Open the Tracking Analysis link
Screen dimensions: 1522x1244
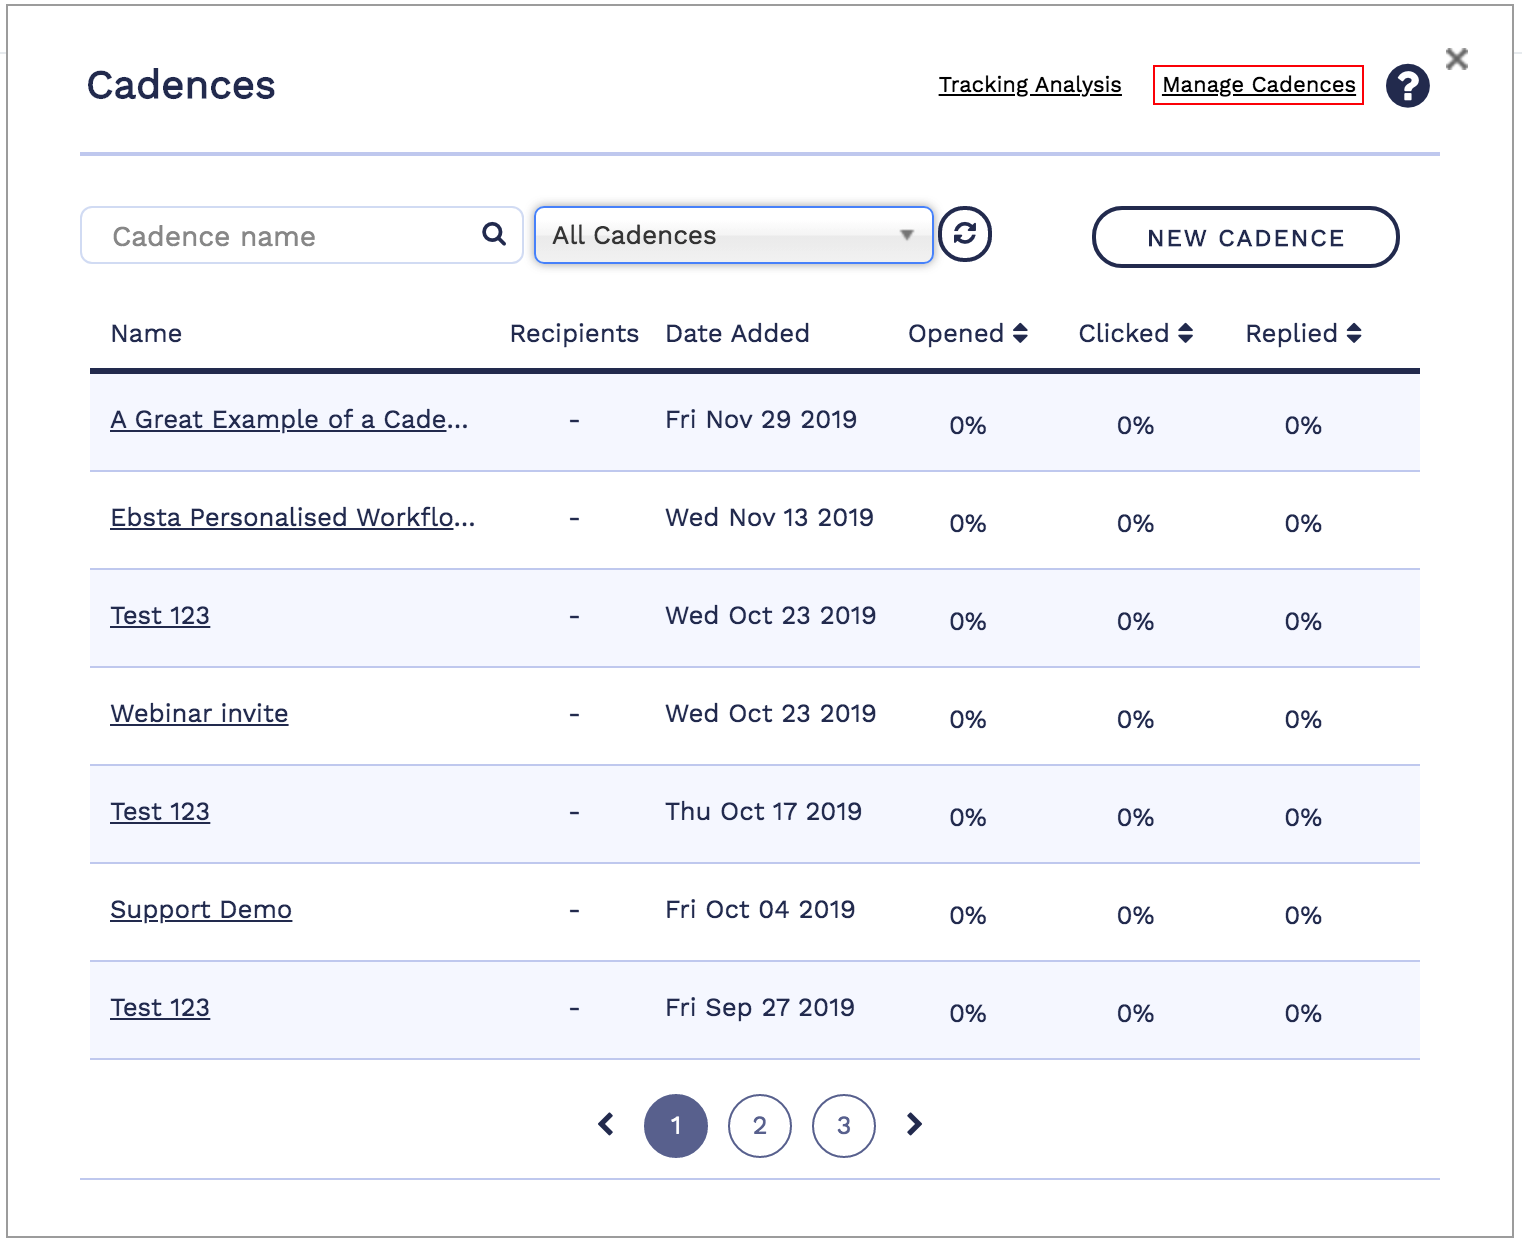(1029, 85)
